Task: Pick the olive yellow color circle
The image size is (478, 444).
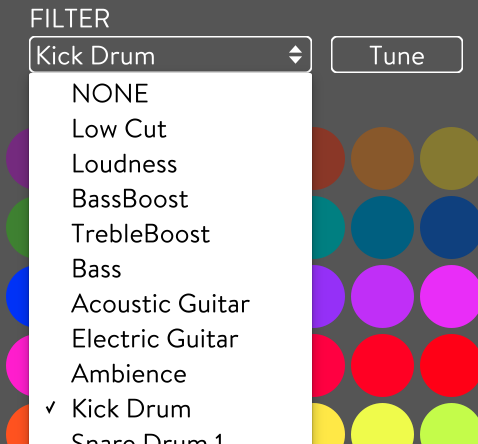Action: [450, 158]
